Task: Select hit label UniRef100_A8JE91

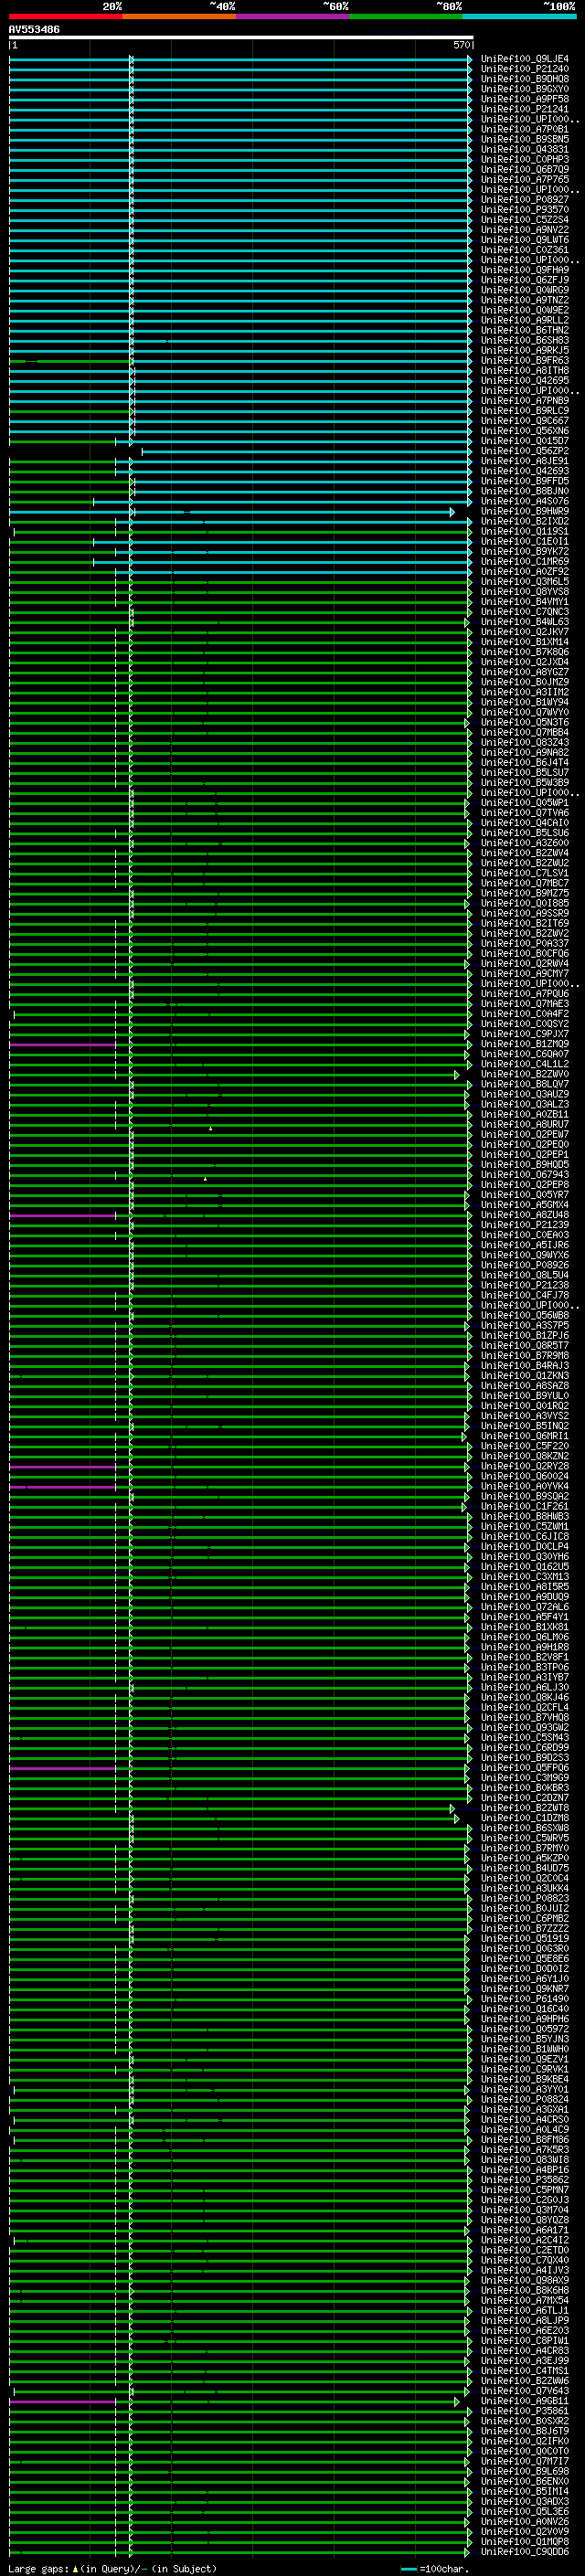Action: 525,461
